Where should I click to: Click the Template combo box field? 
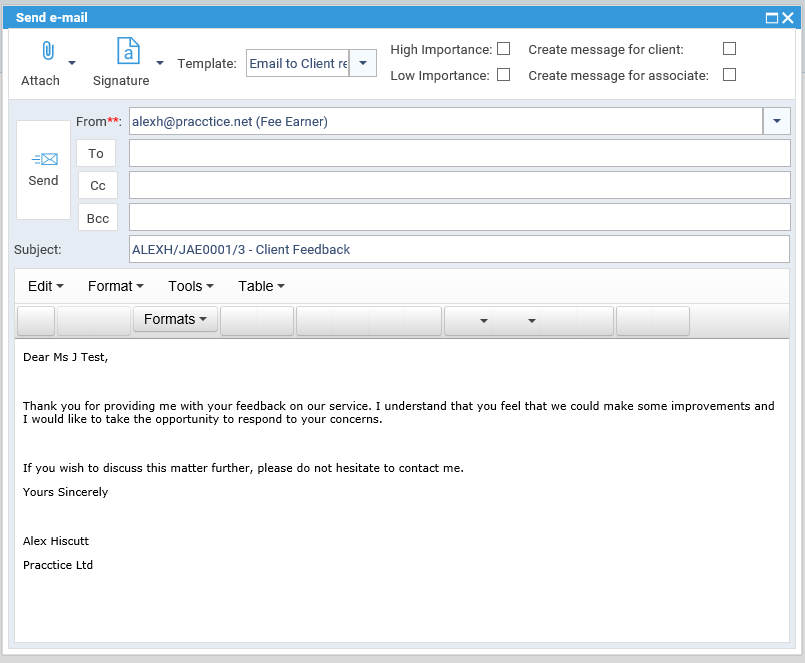pos(298,63)
